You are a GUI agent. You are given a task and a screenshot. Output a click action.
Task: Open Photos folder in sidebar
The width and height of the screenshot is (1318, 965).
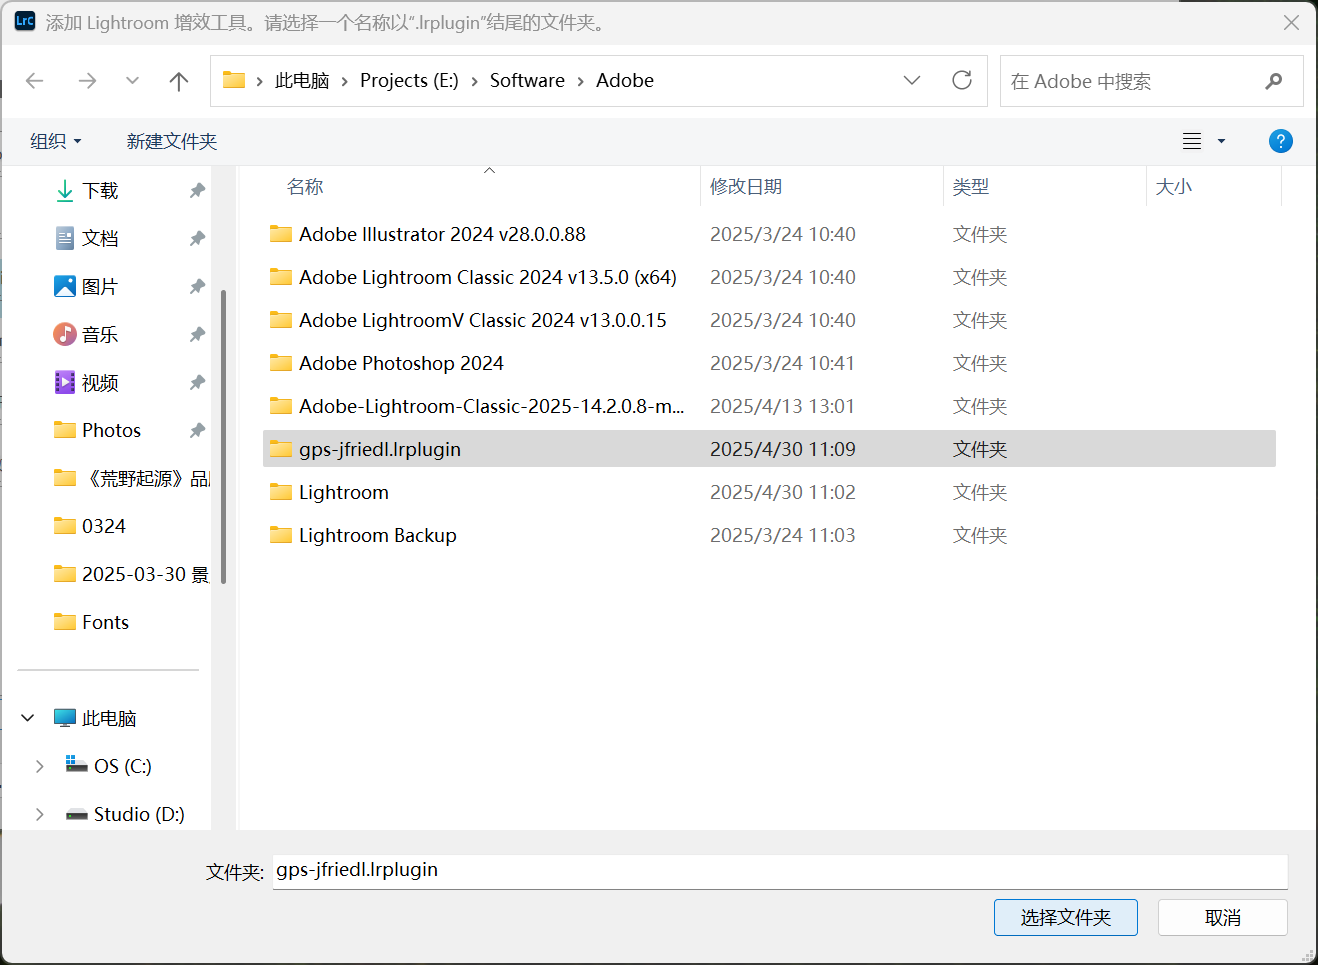(x=111, y=430)
